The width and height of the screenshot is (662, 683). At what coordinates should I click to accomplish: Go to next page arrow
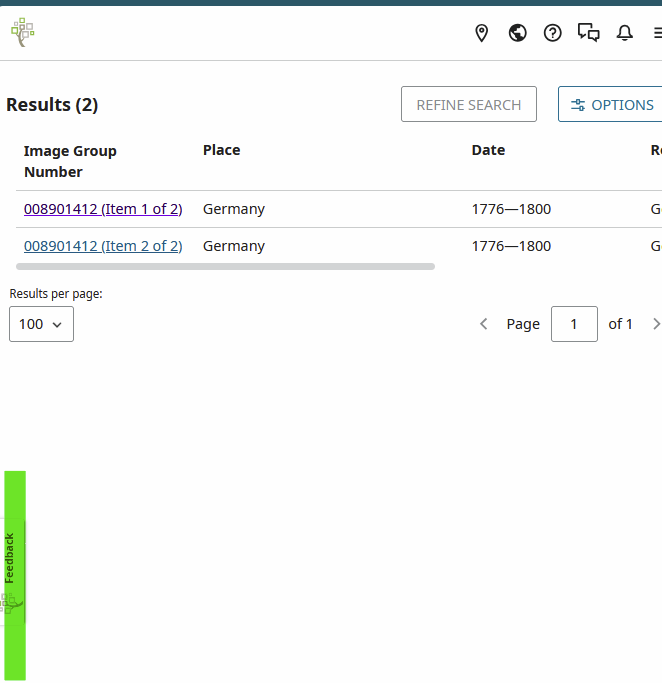(656, 324)
